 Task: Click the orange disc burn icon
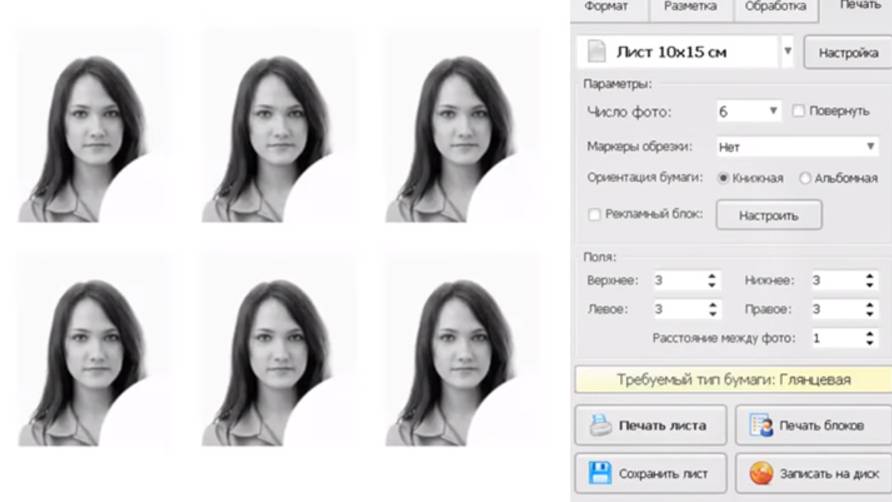pyautogui.click(x=761, y=473)
